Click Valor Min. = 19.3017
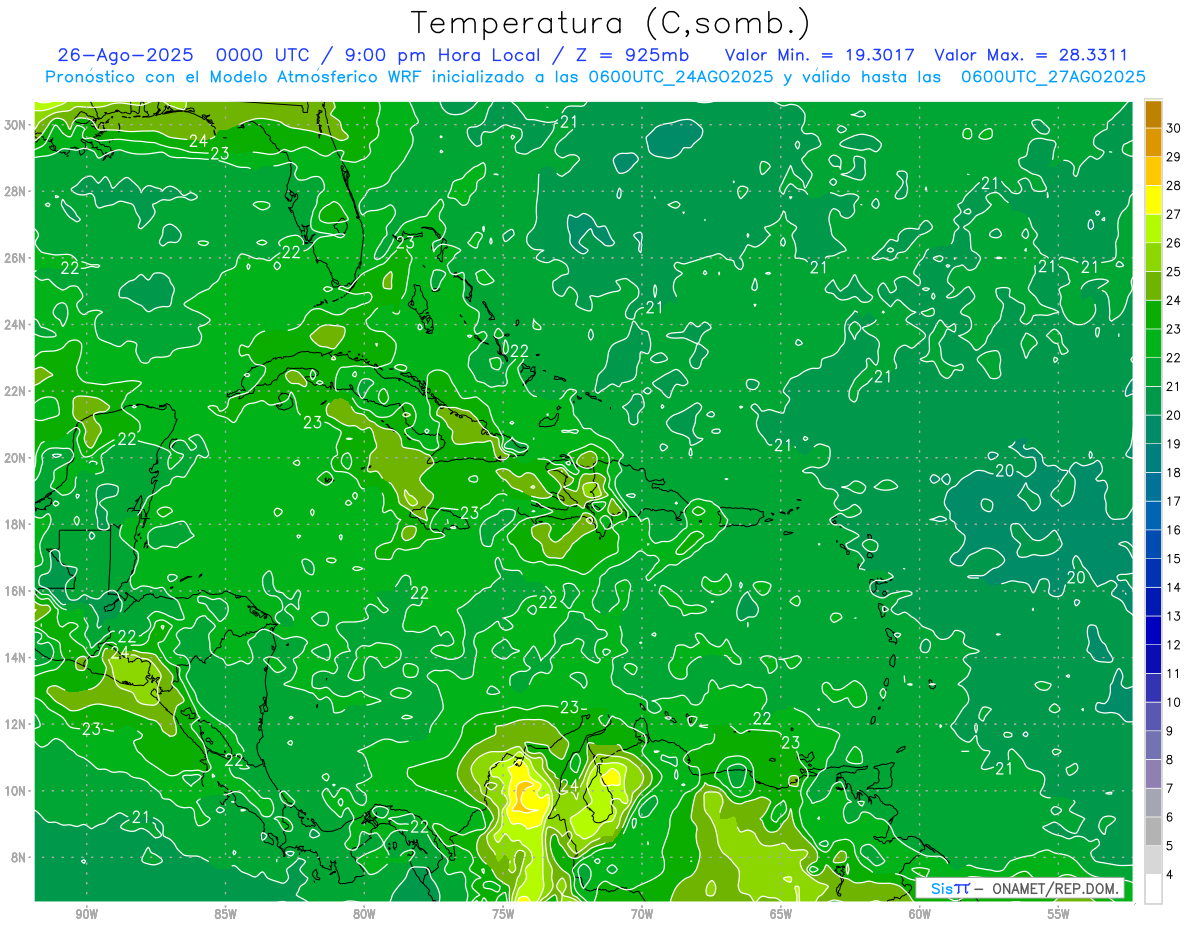The image size is (1200, 927). [820, 55]
